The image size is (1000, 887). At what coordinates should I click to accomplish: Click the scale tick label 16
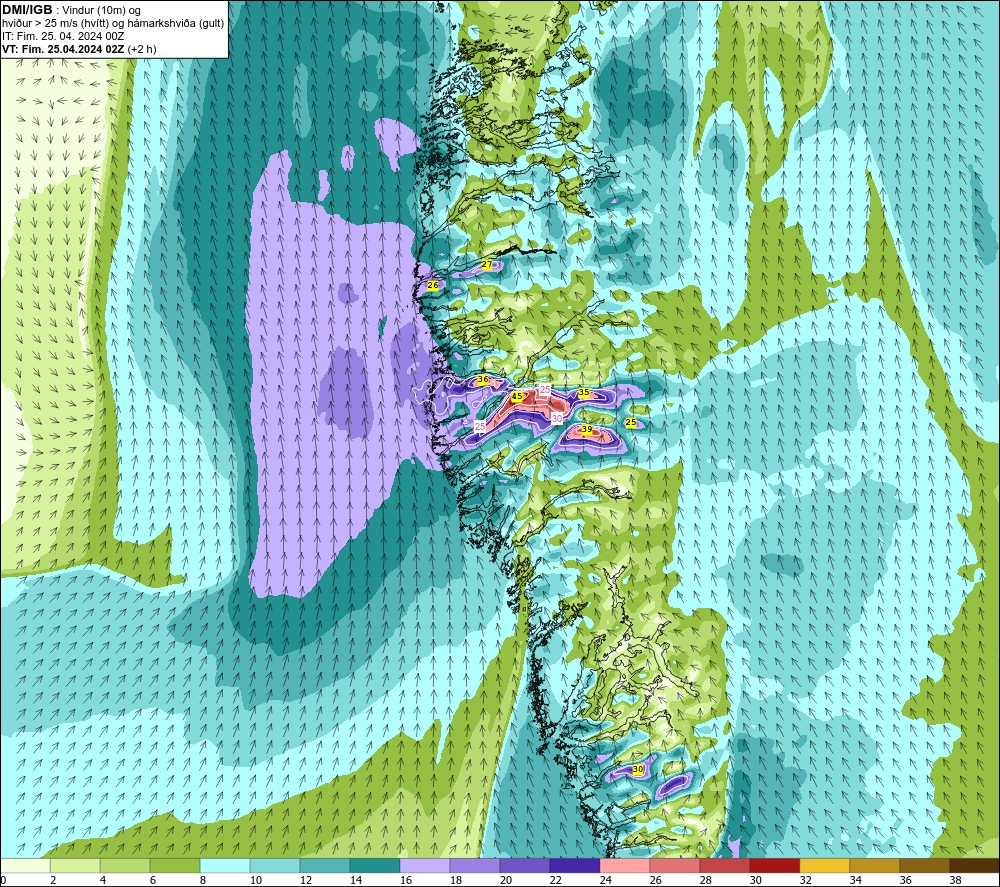(406, 881)
